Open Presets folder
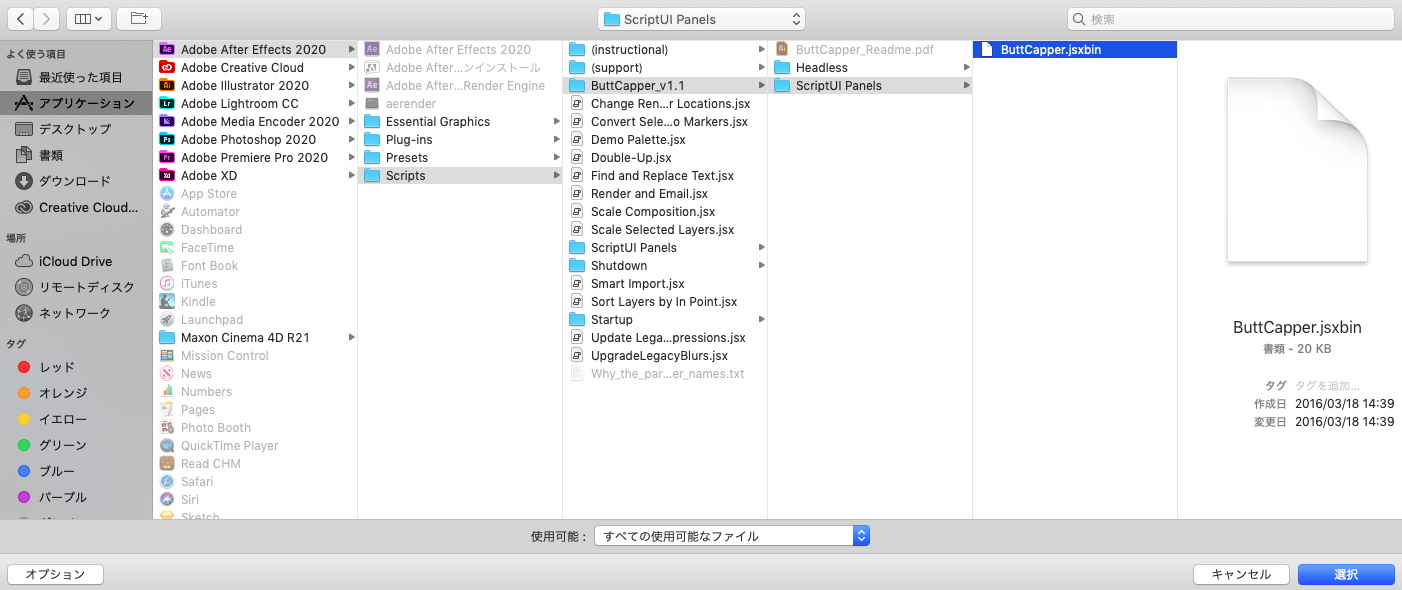Image resolution: width=1402 pixels, height=590 pixels. 460,157
